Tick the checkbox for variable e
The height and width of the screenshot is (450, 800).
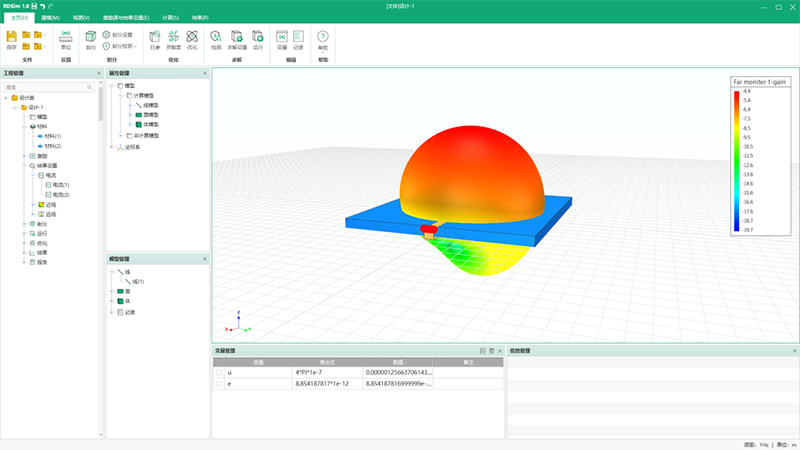(219, 384)
